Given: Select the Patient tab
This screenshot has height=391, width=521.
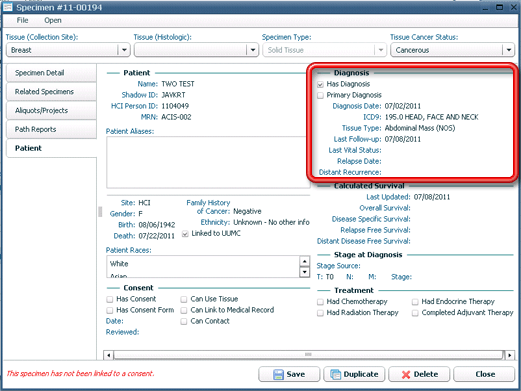Looking at the screenshot, I should pos(51,148).
